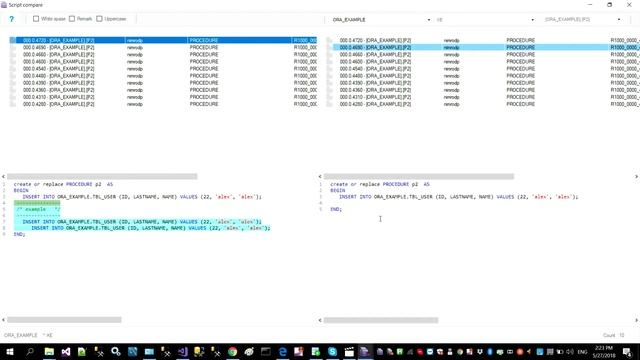Click bottom horizontal scrollbar of left code pane
Image resolution: width=640 pixels, height=360 pixels.
(64, 320)
